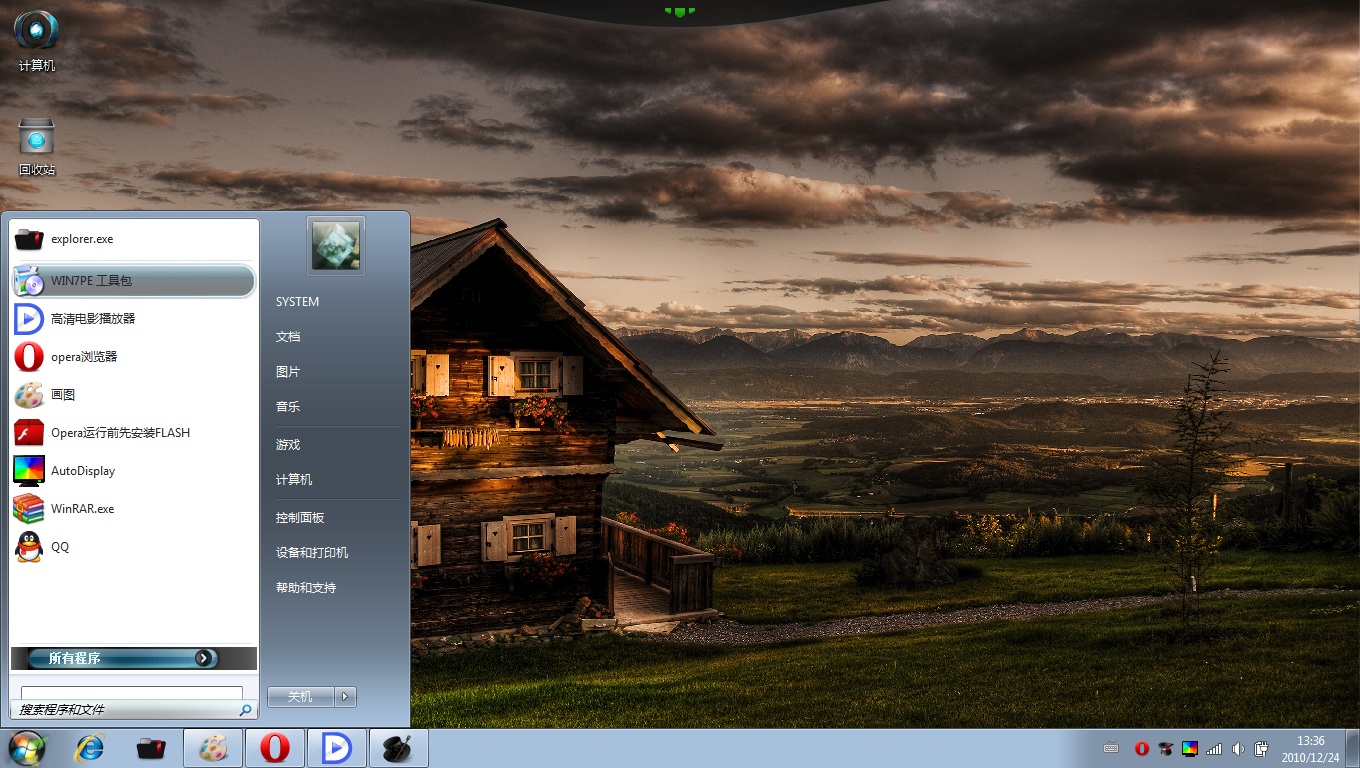Expand shutdown options arrow beside 关机
1360x768 pixels.
[345, 697]
